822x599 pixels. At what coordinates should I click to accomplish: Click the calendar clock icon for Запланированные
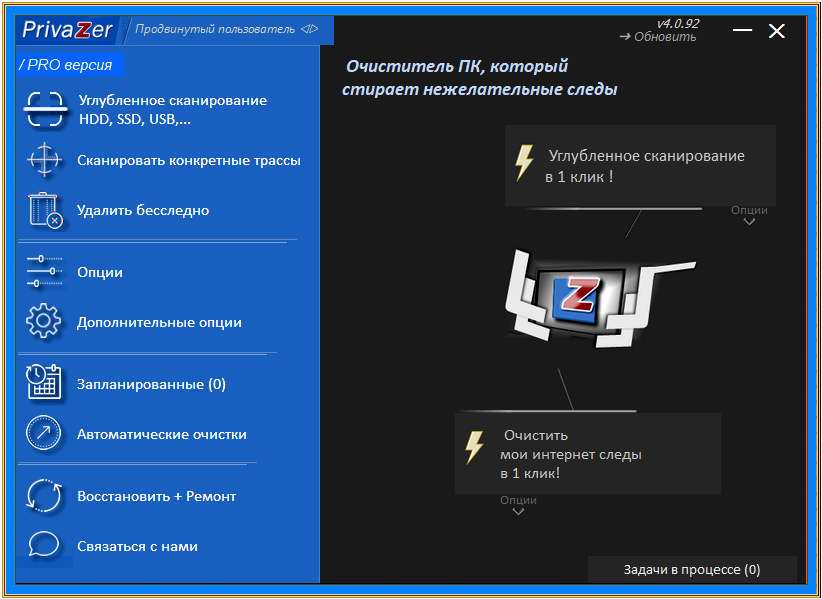[x=44, y=383]
